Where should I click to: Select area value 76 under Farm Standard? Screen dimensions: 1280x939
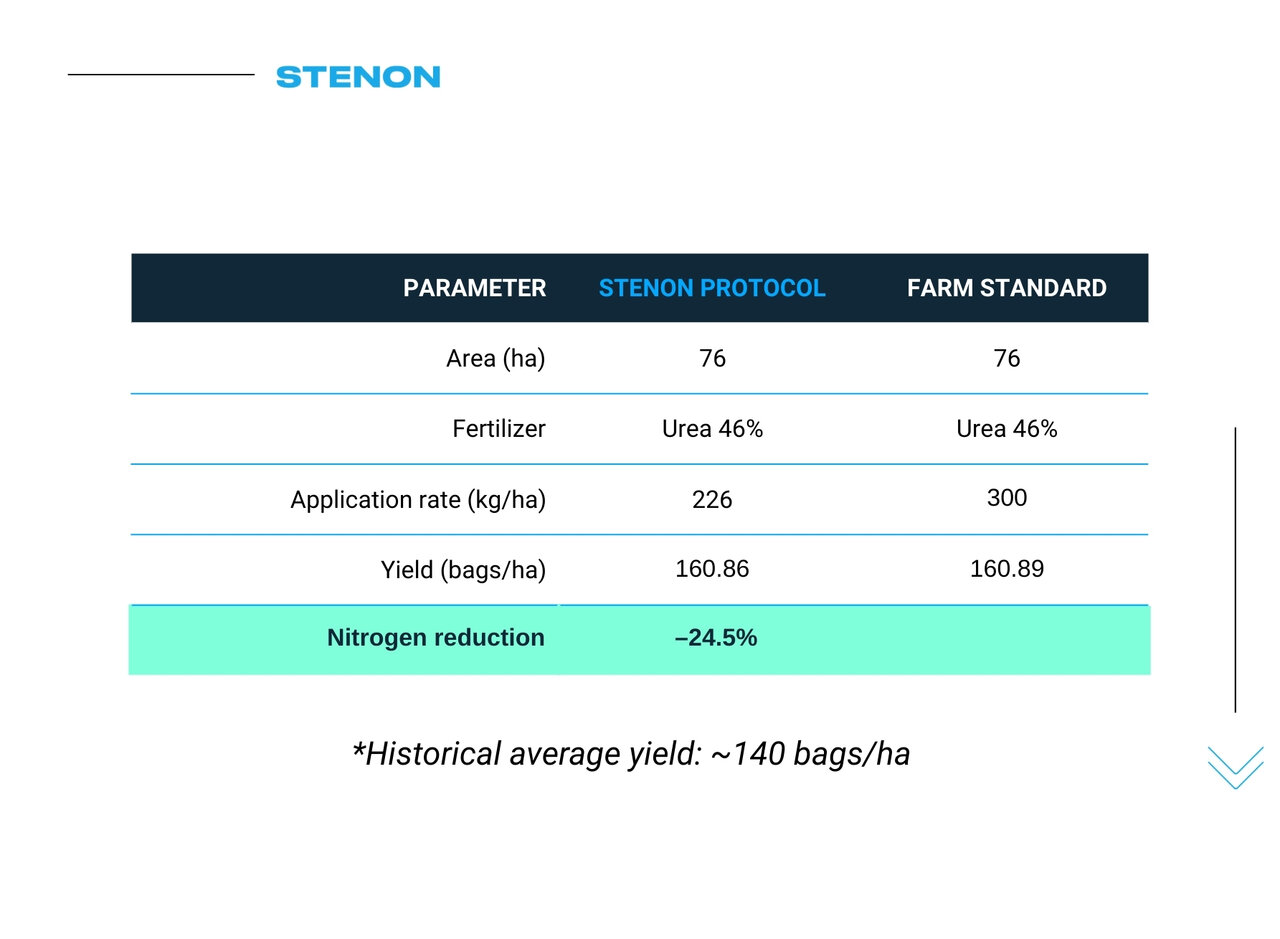[1006, 358]
